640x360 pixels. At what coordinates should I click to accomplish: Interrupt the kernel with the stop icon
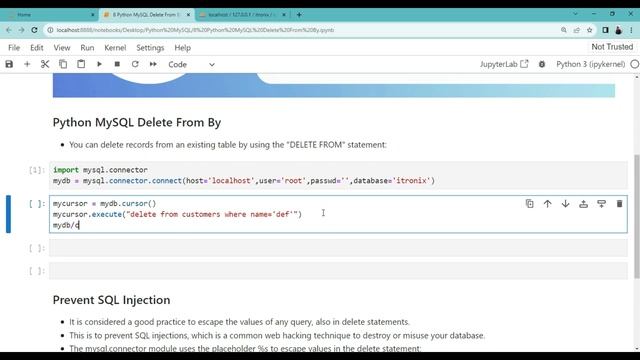point(117,64)
